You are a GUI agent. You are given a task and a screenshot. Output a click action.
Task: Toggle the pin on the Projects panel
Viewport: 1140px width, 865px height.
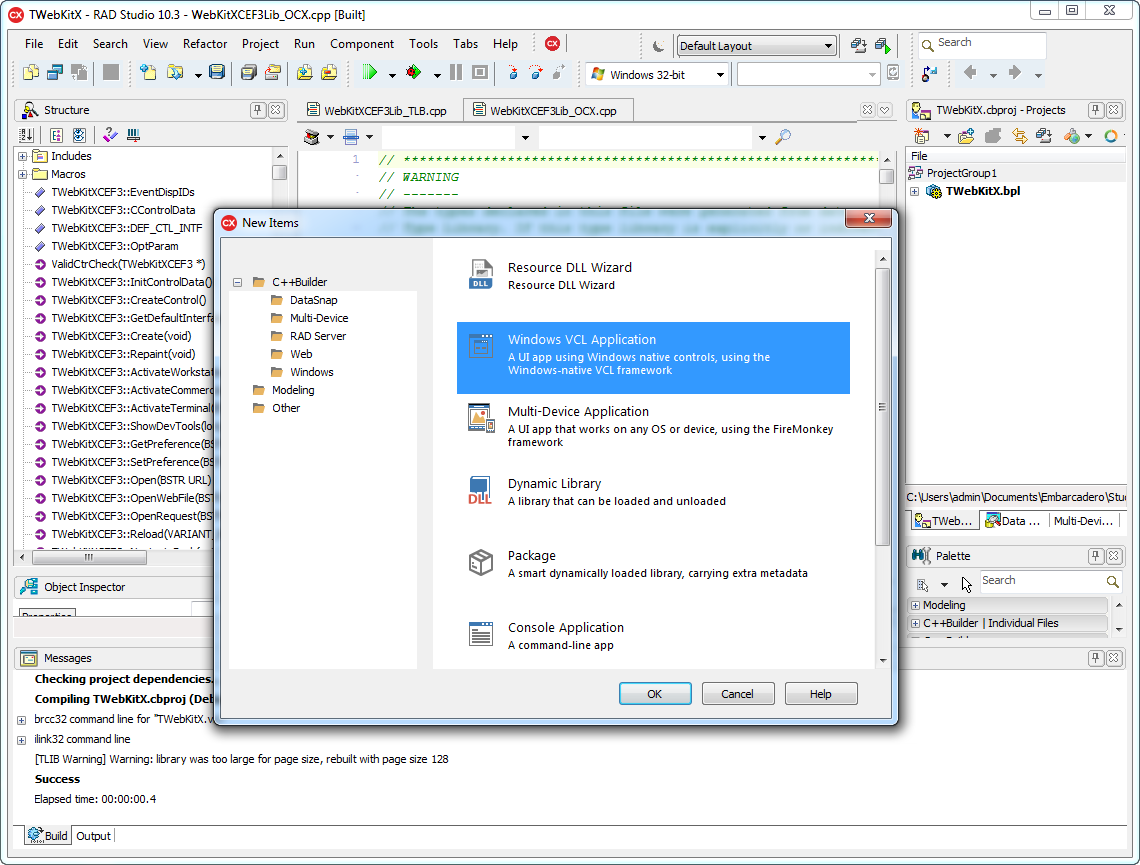click(x=1096, y=110)
